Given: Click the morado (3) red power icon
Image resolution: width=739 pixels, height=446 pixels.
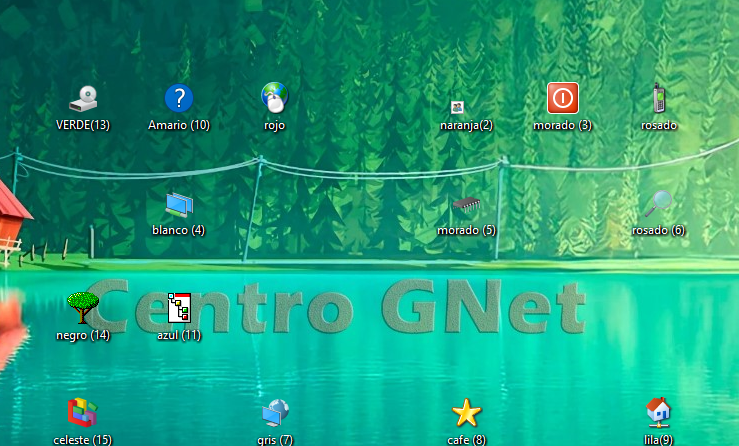Looking at the screenshot, I should tap(563, 98).
